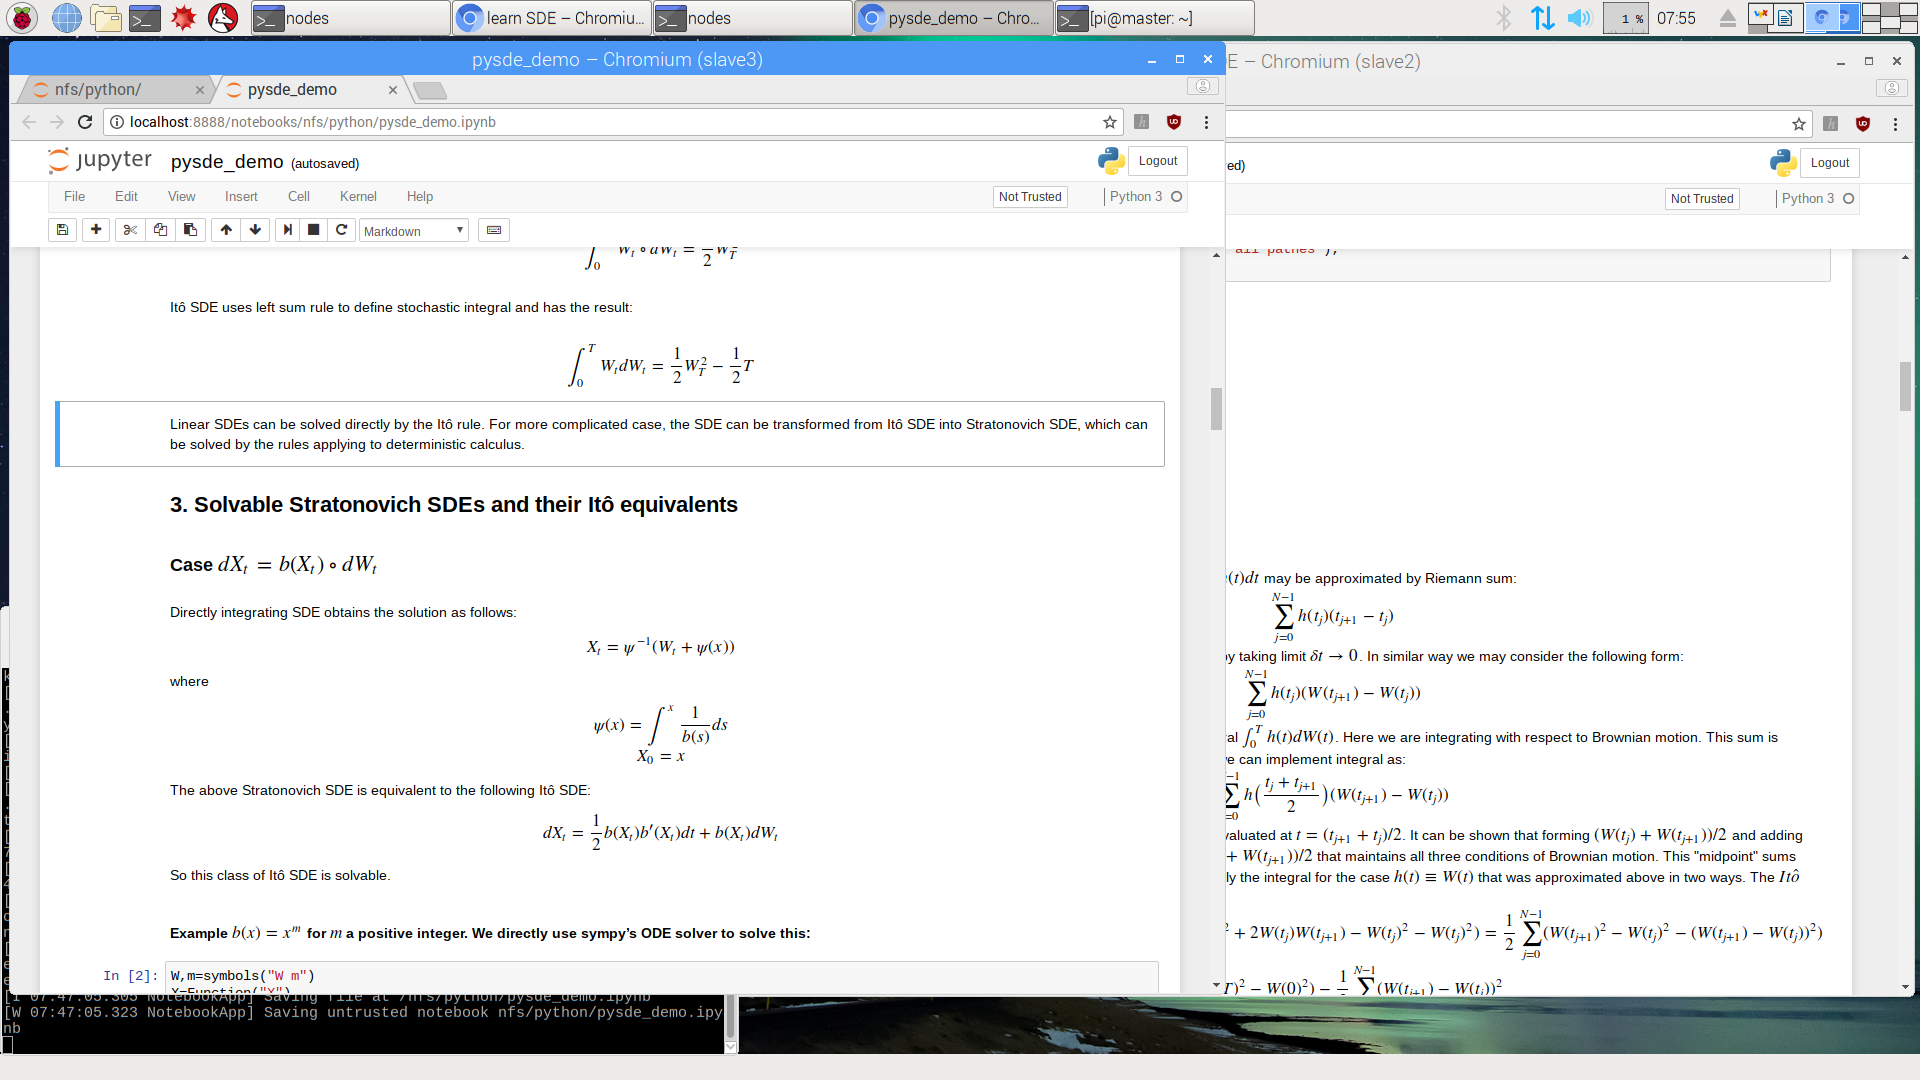Viewport: 1920px width, 1080px height.
Task: Click the save and checkpoint icon
Action: (62, 230)
